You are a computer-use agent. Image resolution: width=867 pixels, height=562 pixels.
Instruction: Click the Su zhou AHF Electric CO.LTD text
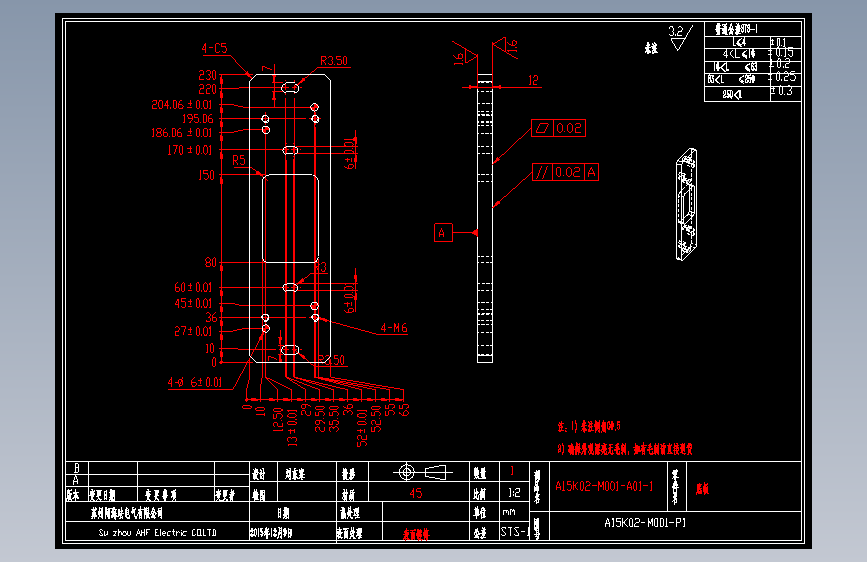click(x=158, y=533)
